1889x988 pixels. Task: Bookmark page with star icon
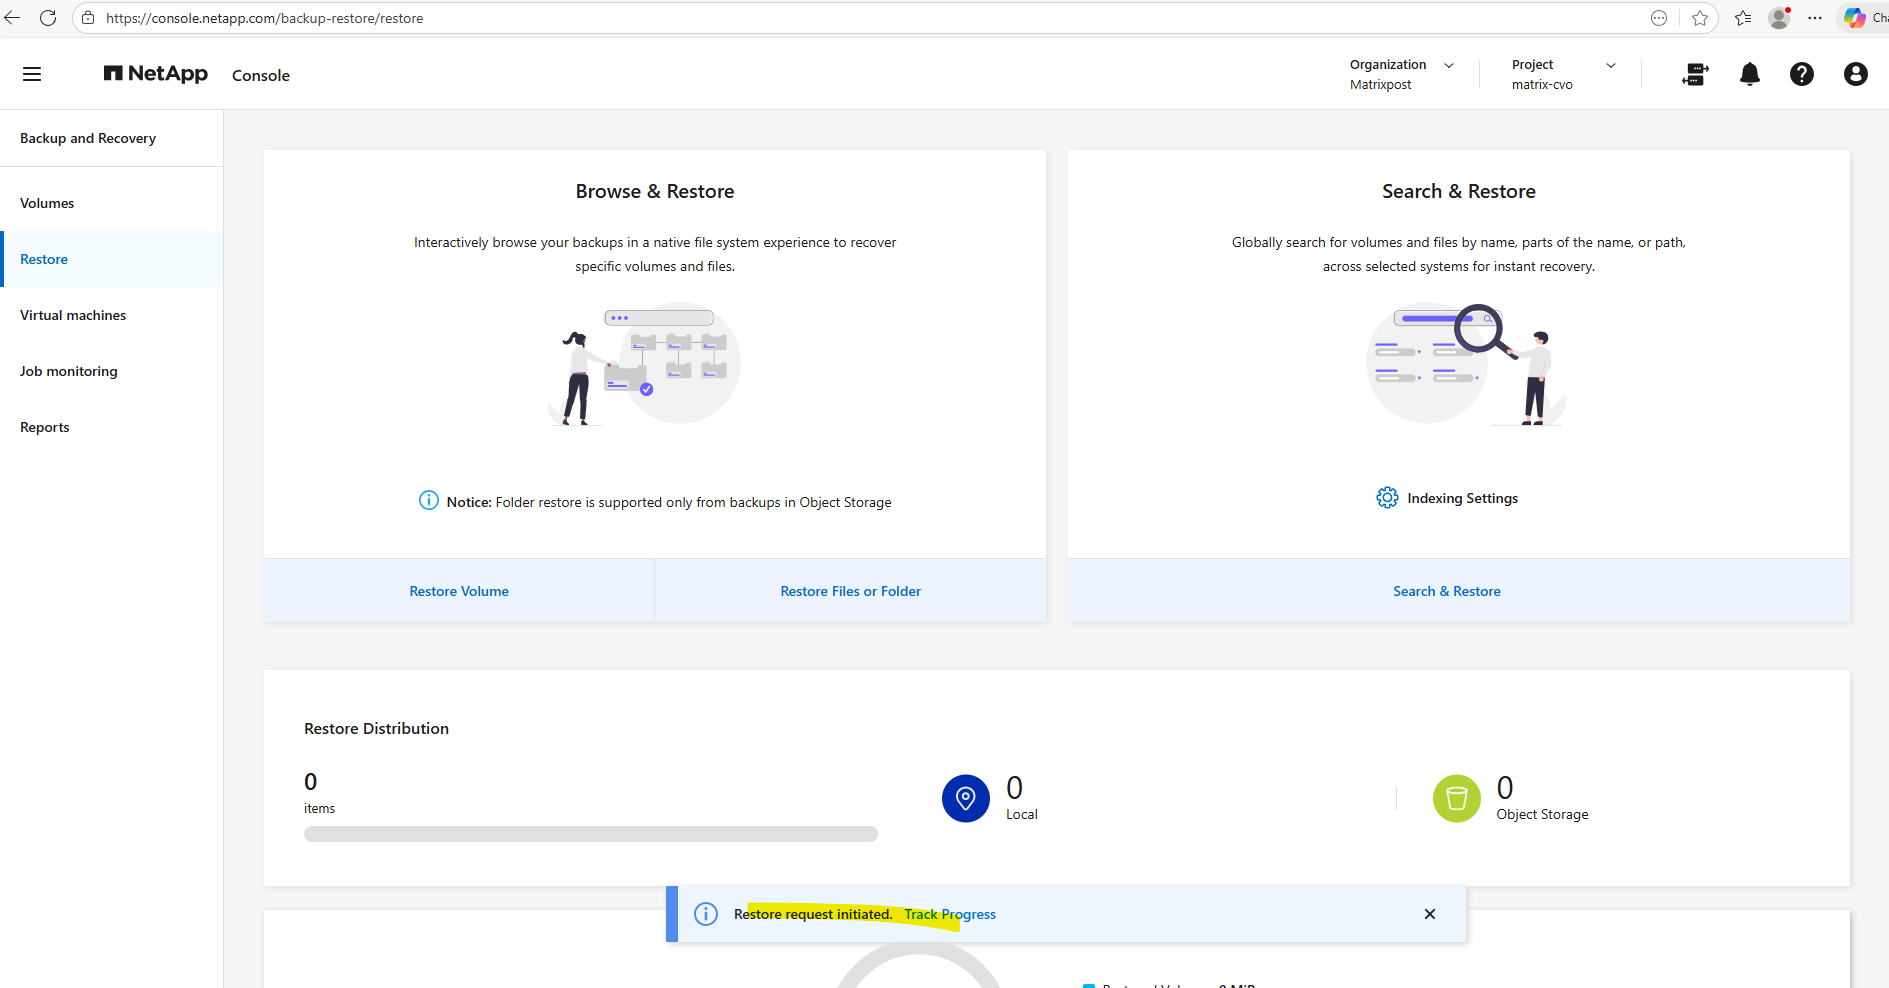[1700, 18]
